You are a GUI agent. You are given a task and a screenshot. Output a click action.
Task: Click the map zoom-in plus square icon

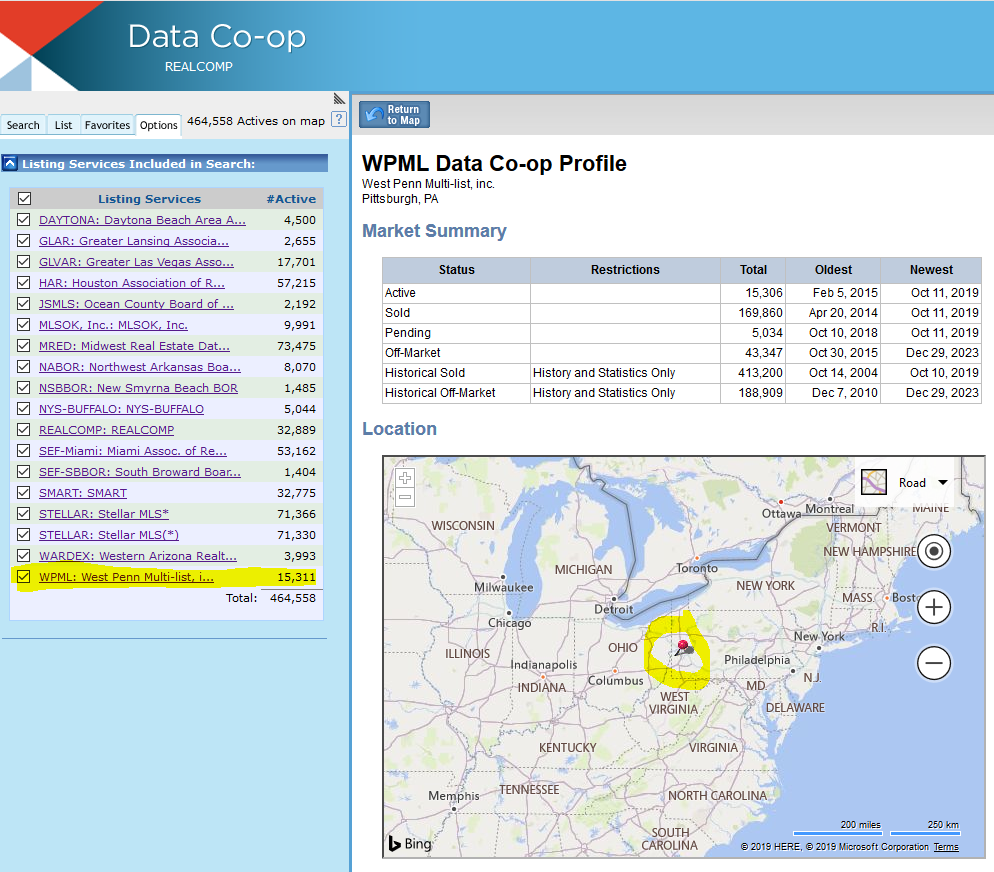(406, 478)
